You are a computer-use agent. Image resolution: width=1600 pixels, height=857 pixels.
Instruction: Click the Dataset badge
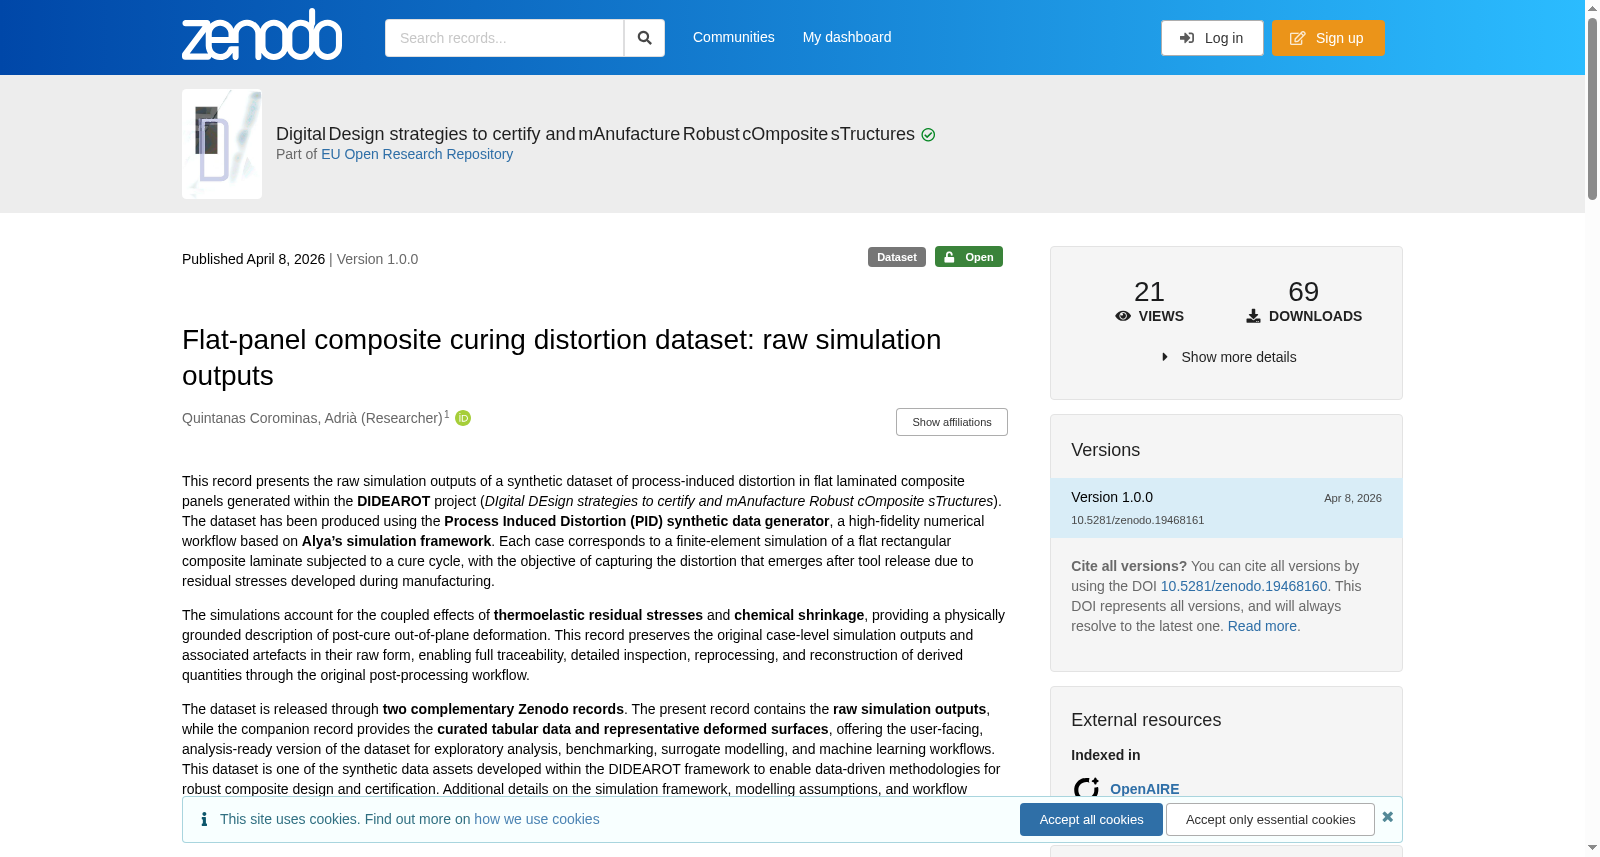897,257
